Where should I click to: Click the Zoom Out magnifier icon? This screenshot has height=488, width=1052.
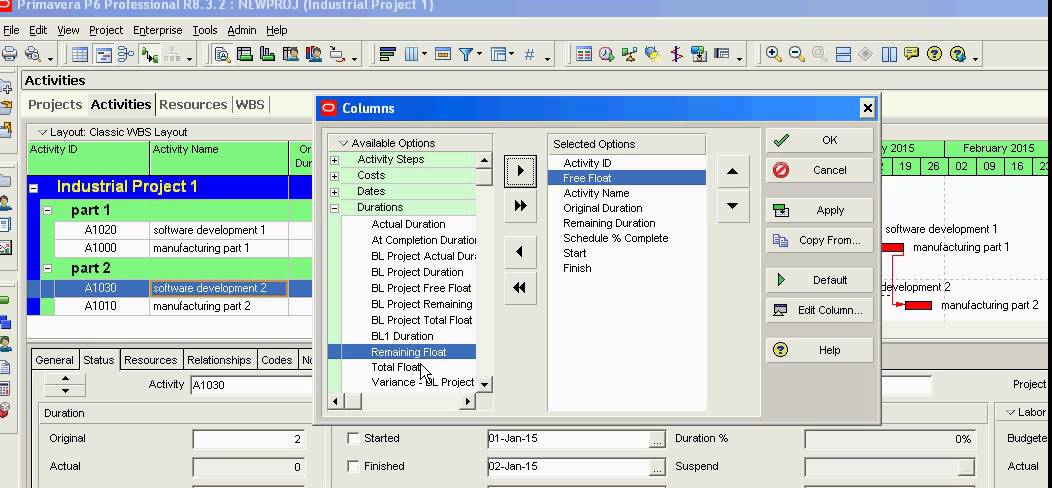[x=796, y=55]
